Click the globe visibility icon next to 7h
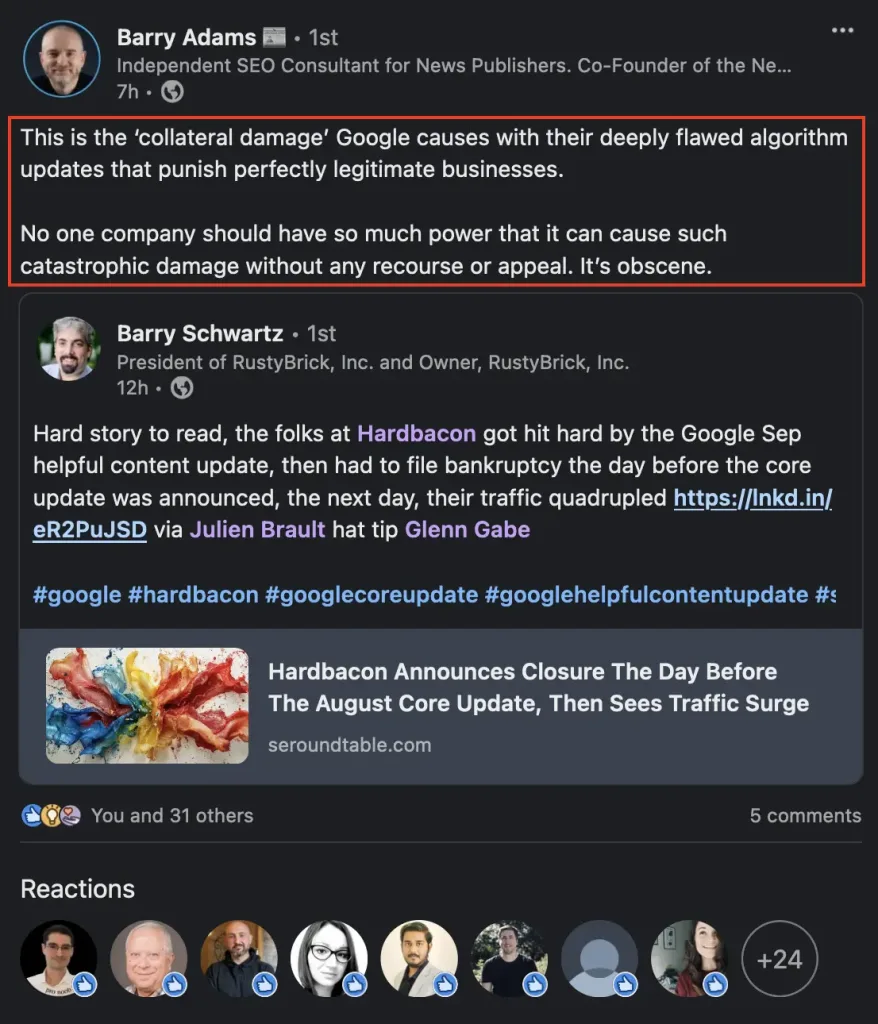The width and height of the screenshot is (878, 1024). (172, 92)
